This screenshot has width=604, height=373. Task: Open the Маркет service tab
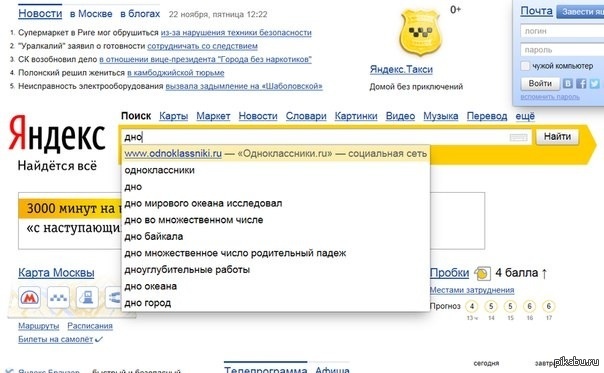213,116
